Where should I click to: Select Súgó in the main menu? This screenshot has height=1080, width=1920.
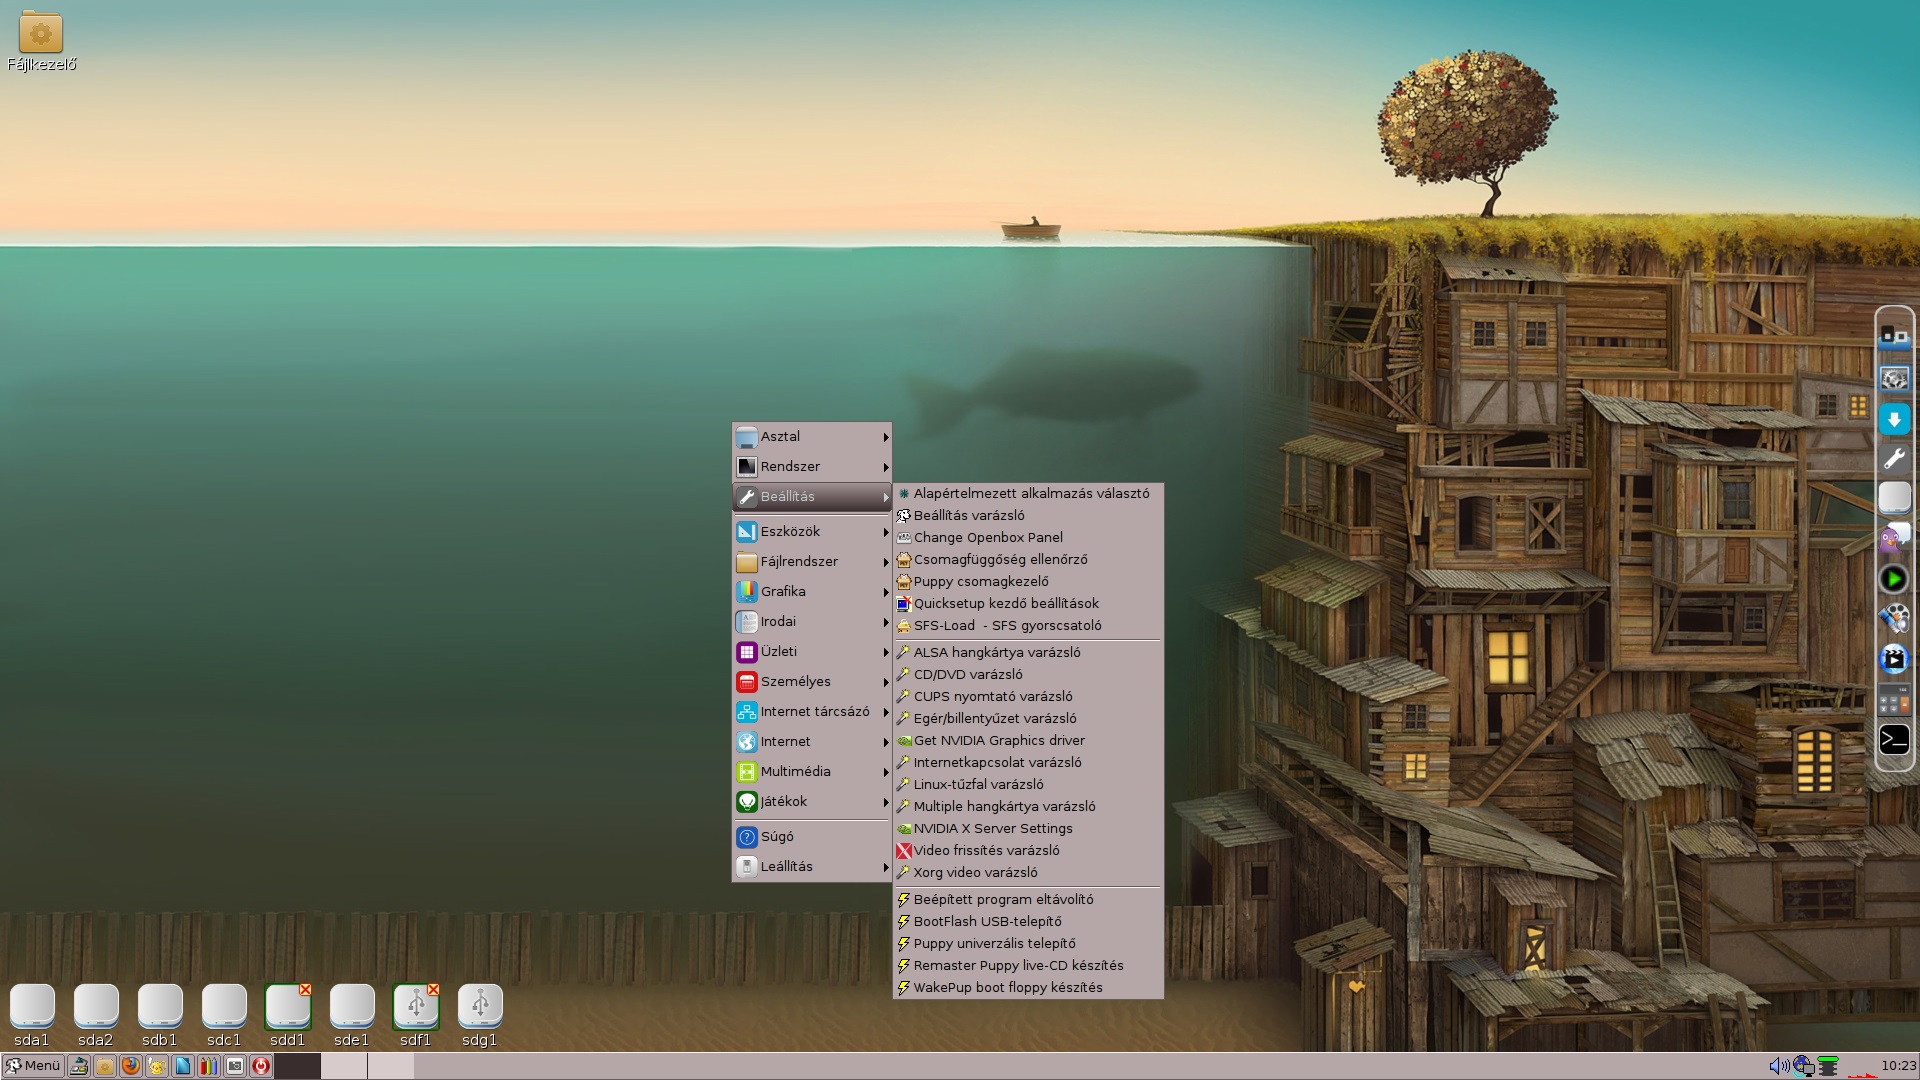(812, 837)
